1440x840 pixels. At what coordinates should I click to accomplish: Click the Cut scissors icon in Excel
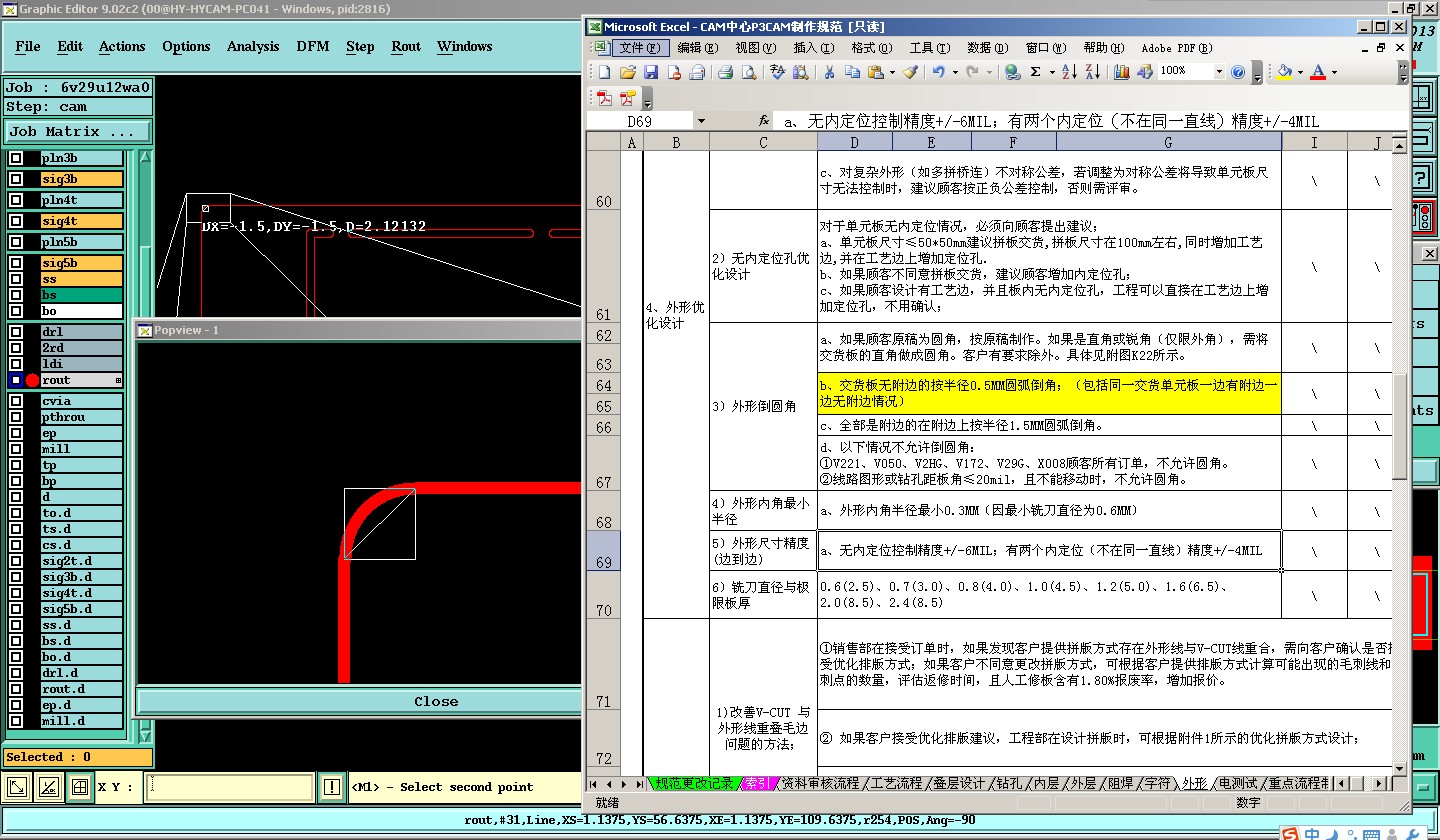(x=828, y=72)
